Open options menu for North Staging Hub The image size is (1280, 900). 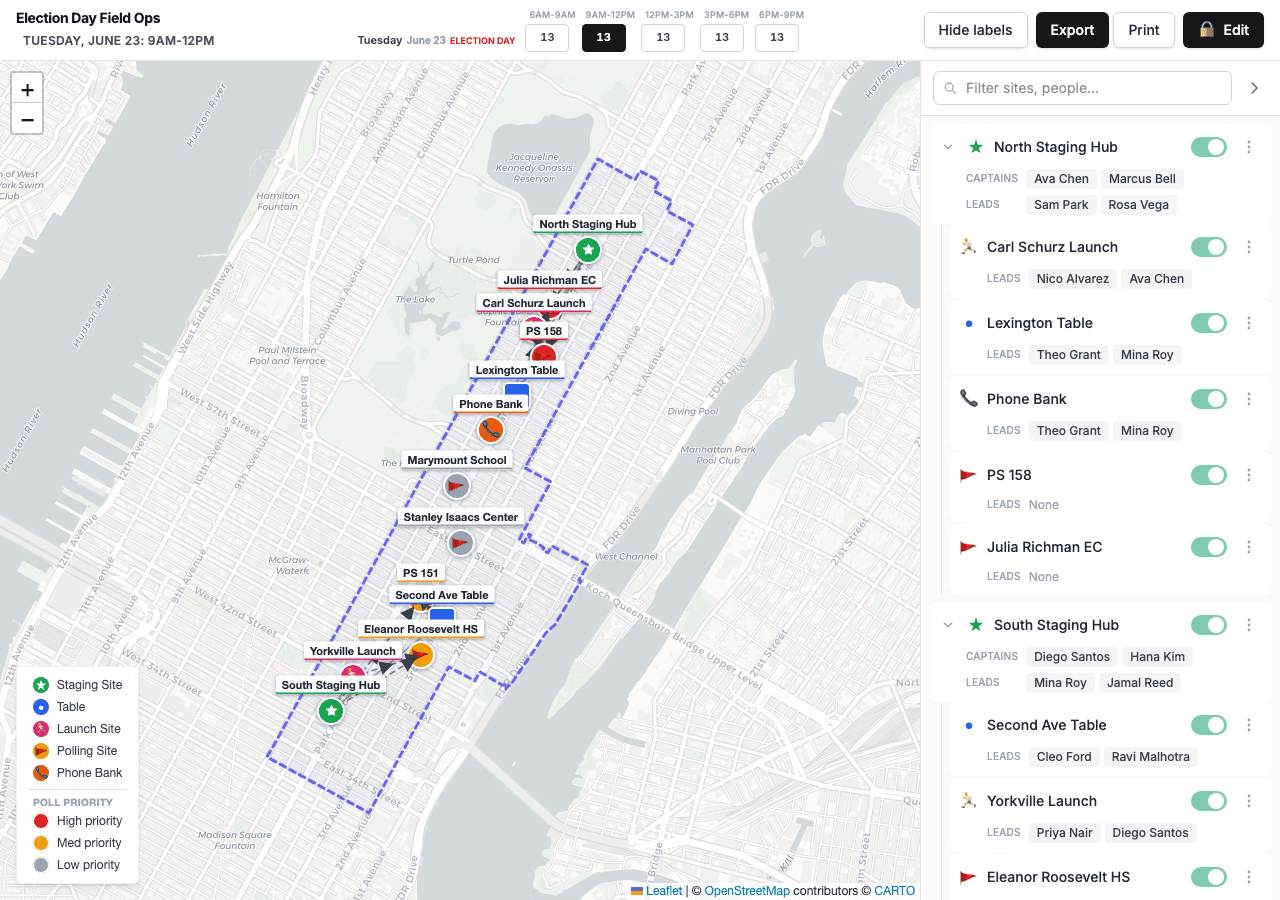click(x=1249, y=147)
